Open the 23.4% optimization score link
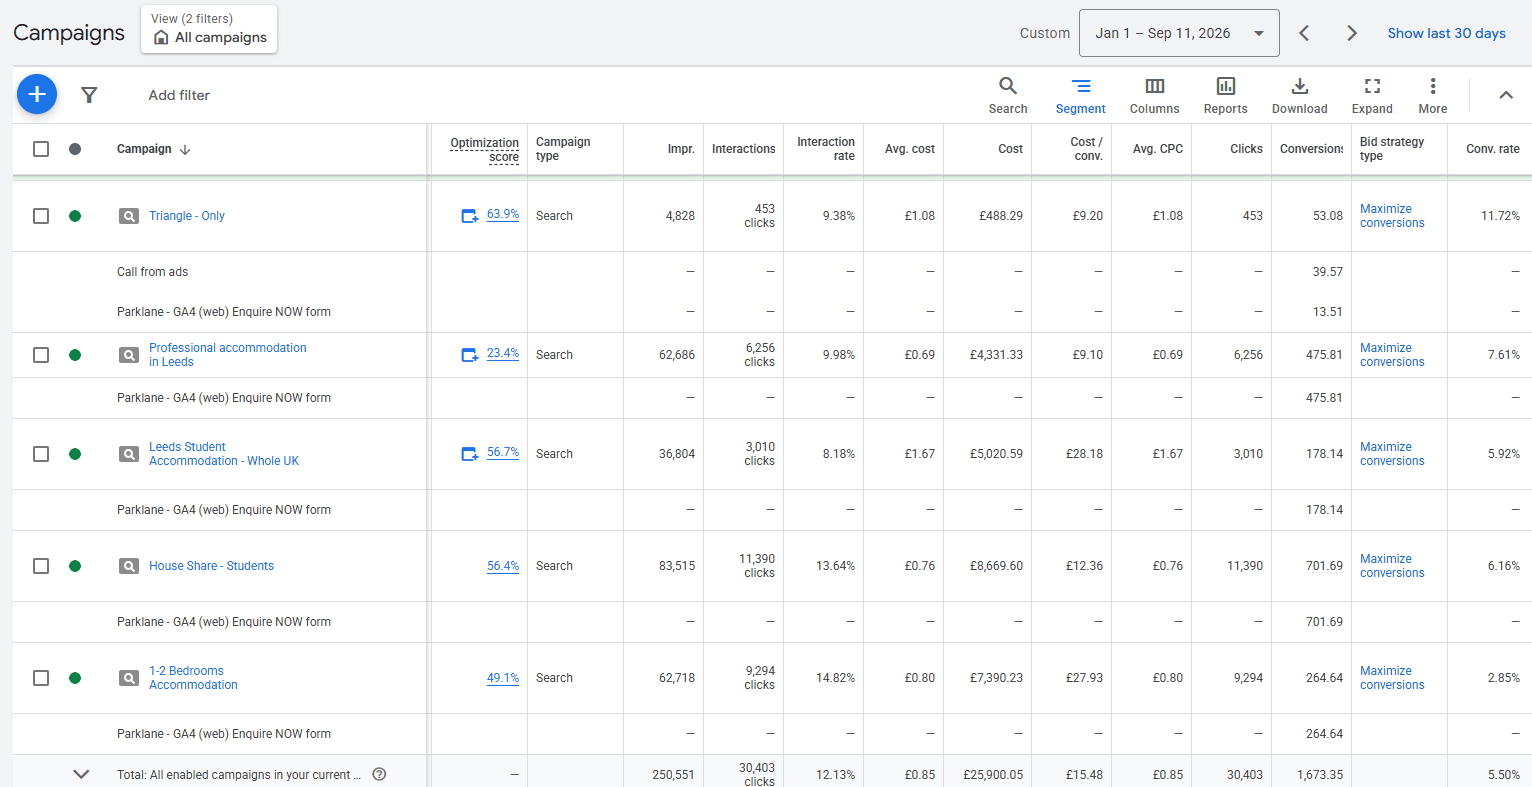 503,353
